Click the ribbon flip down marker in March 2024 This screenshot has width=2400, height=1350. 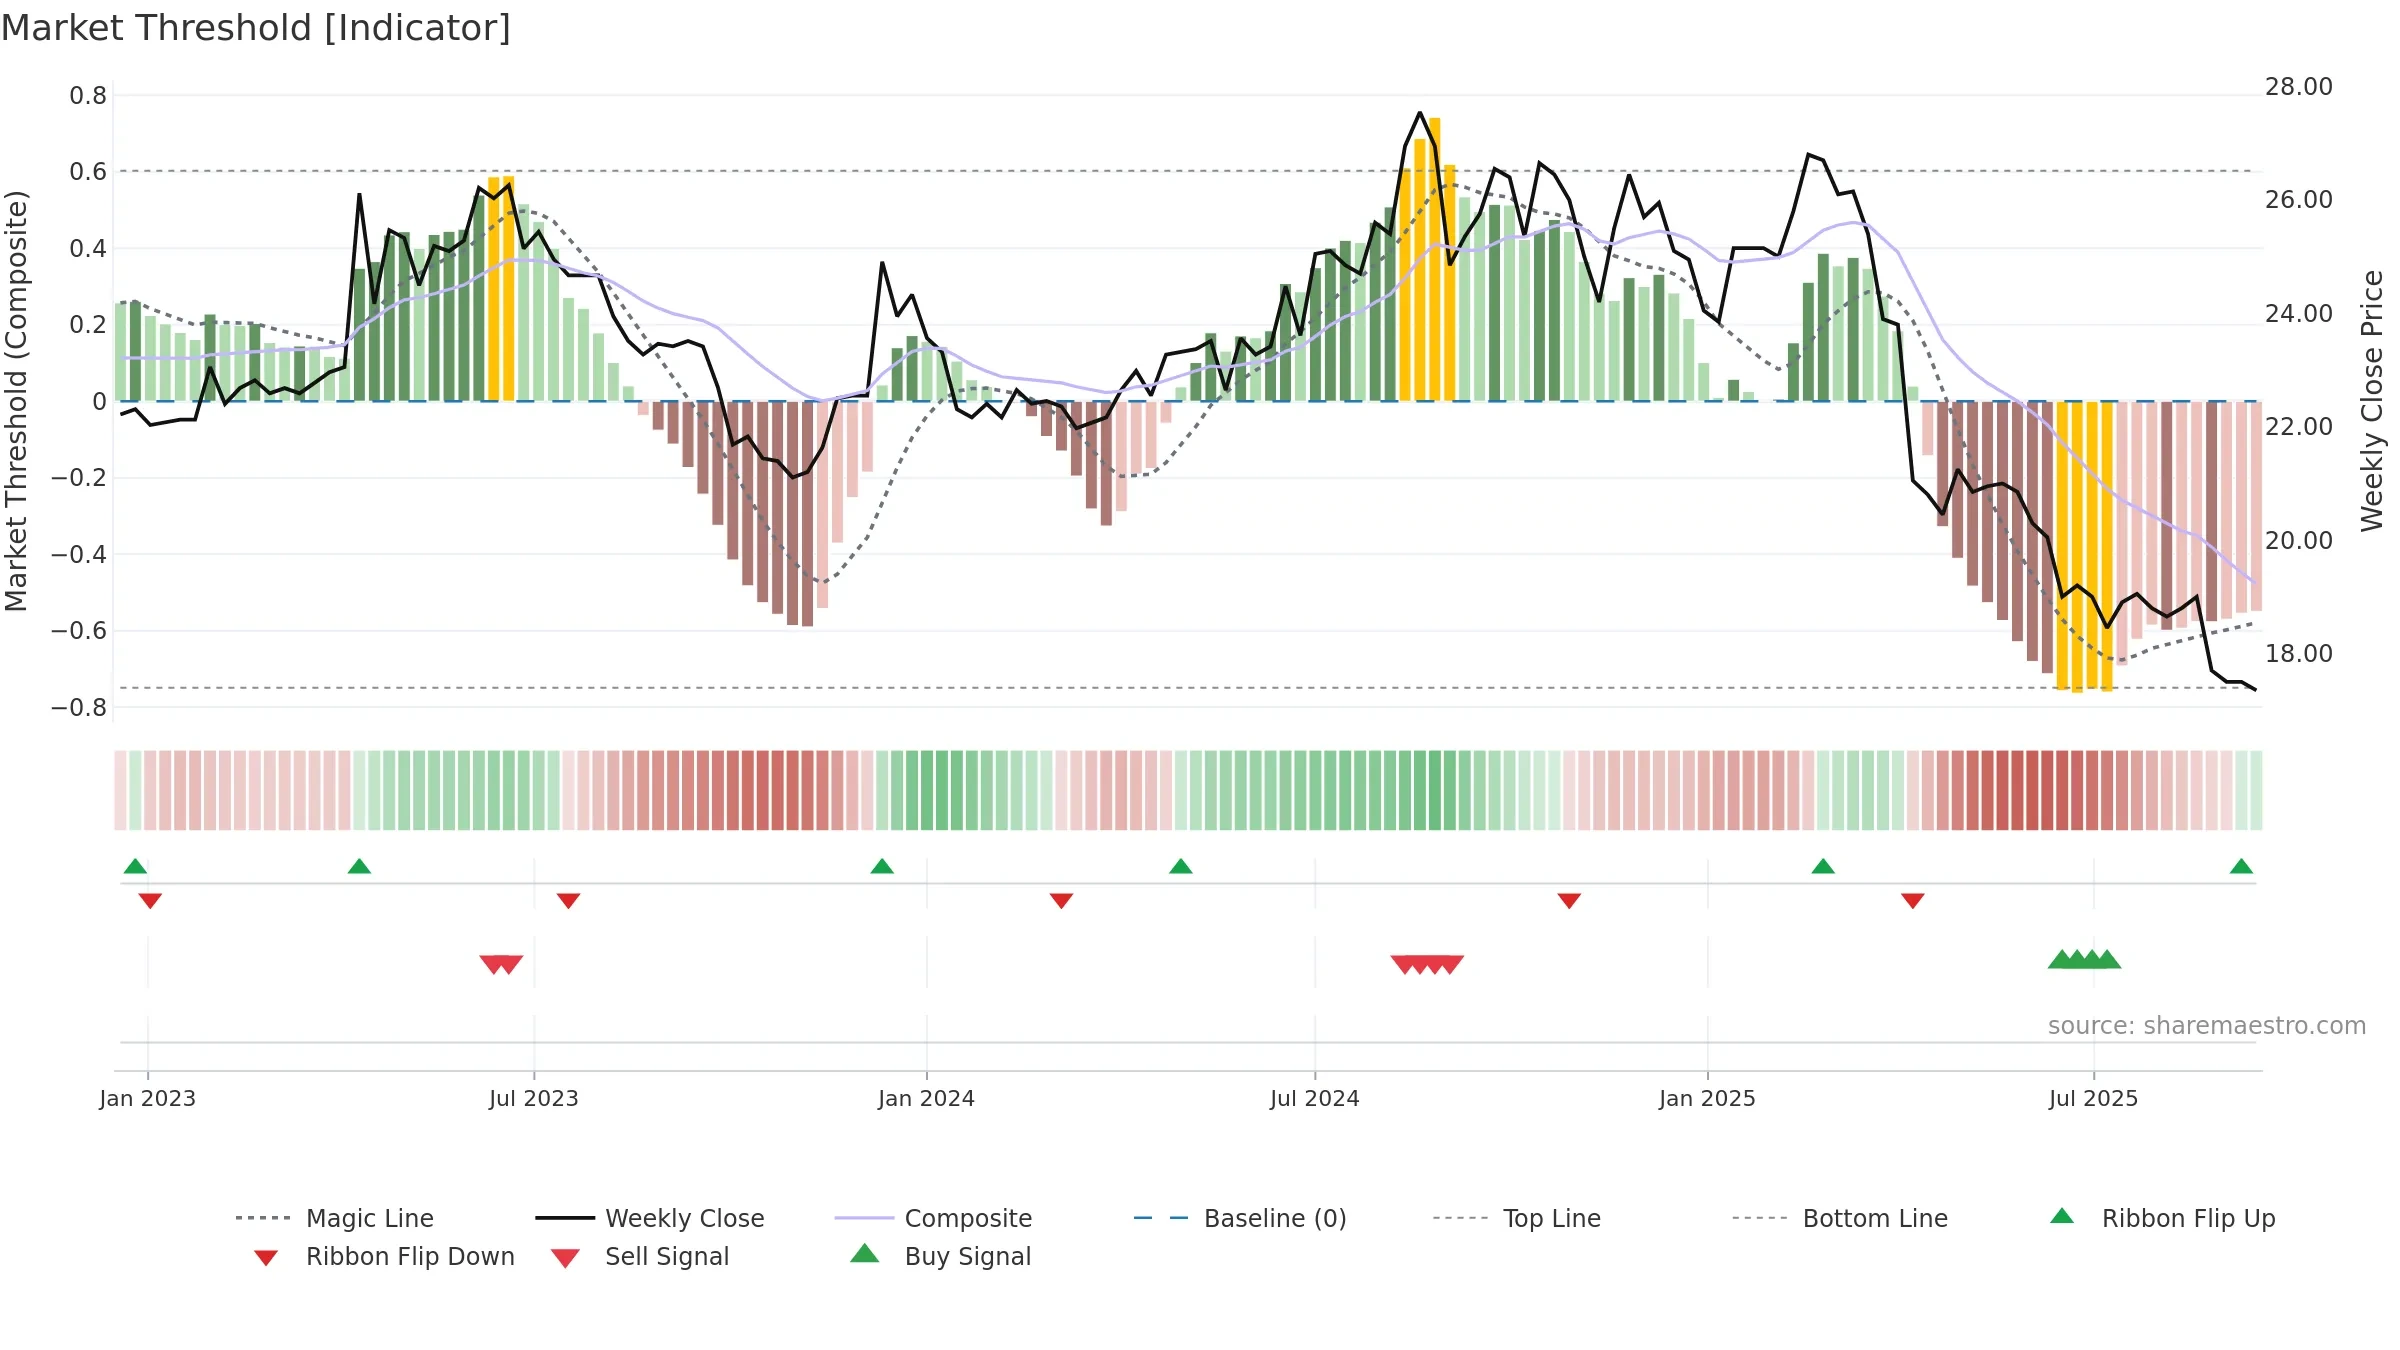point(1061,901)
